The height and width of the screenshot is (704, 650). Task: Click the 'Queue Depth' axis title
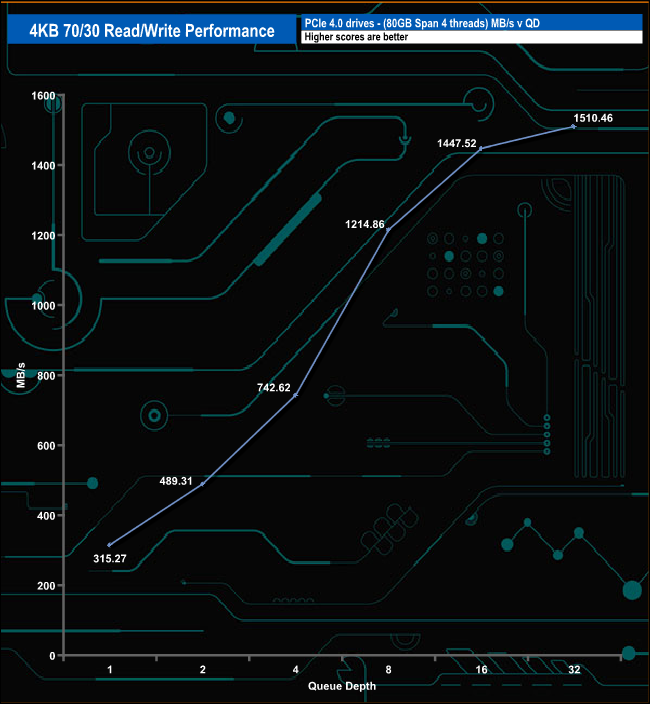pyautogui.click(x=342, y=686)
